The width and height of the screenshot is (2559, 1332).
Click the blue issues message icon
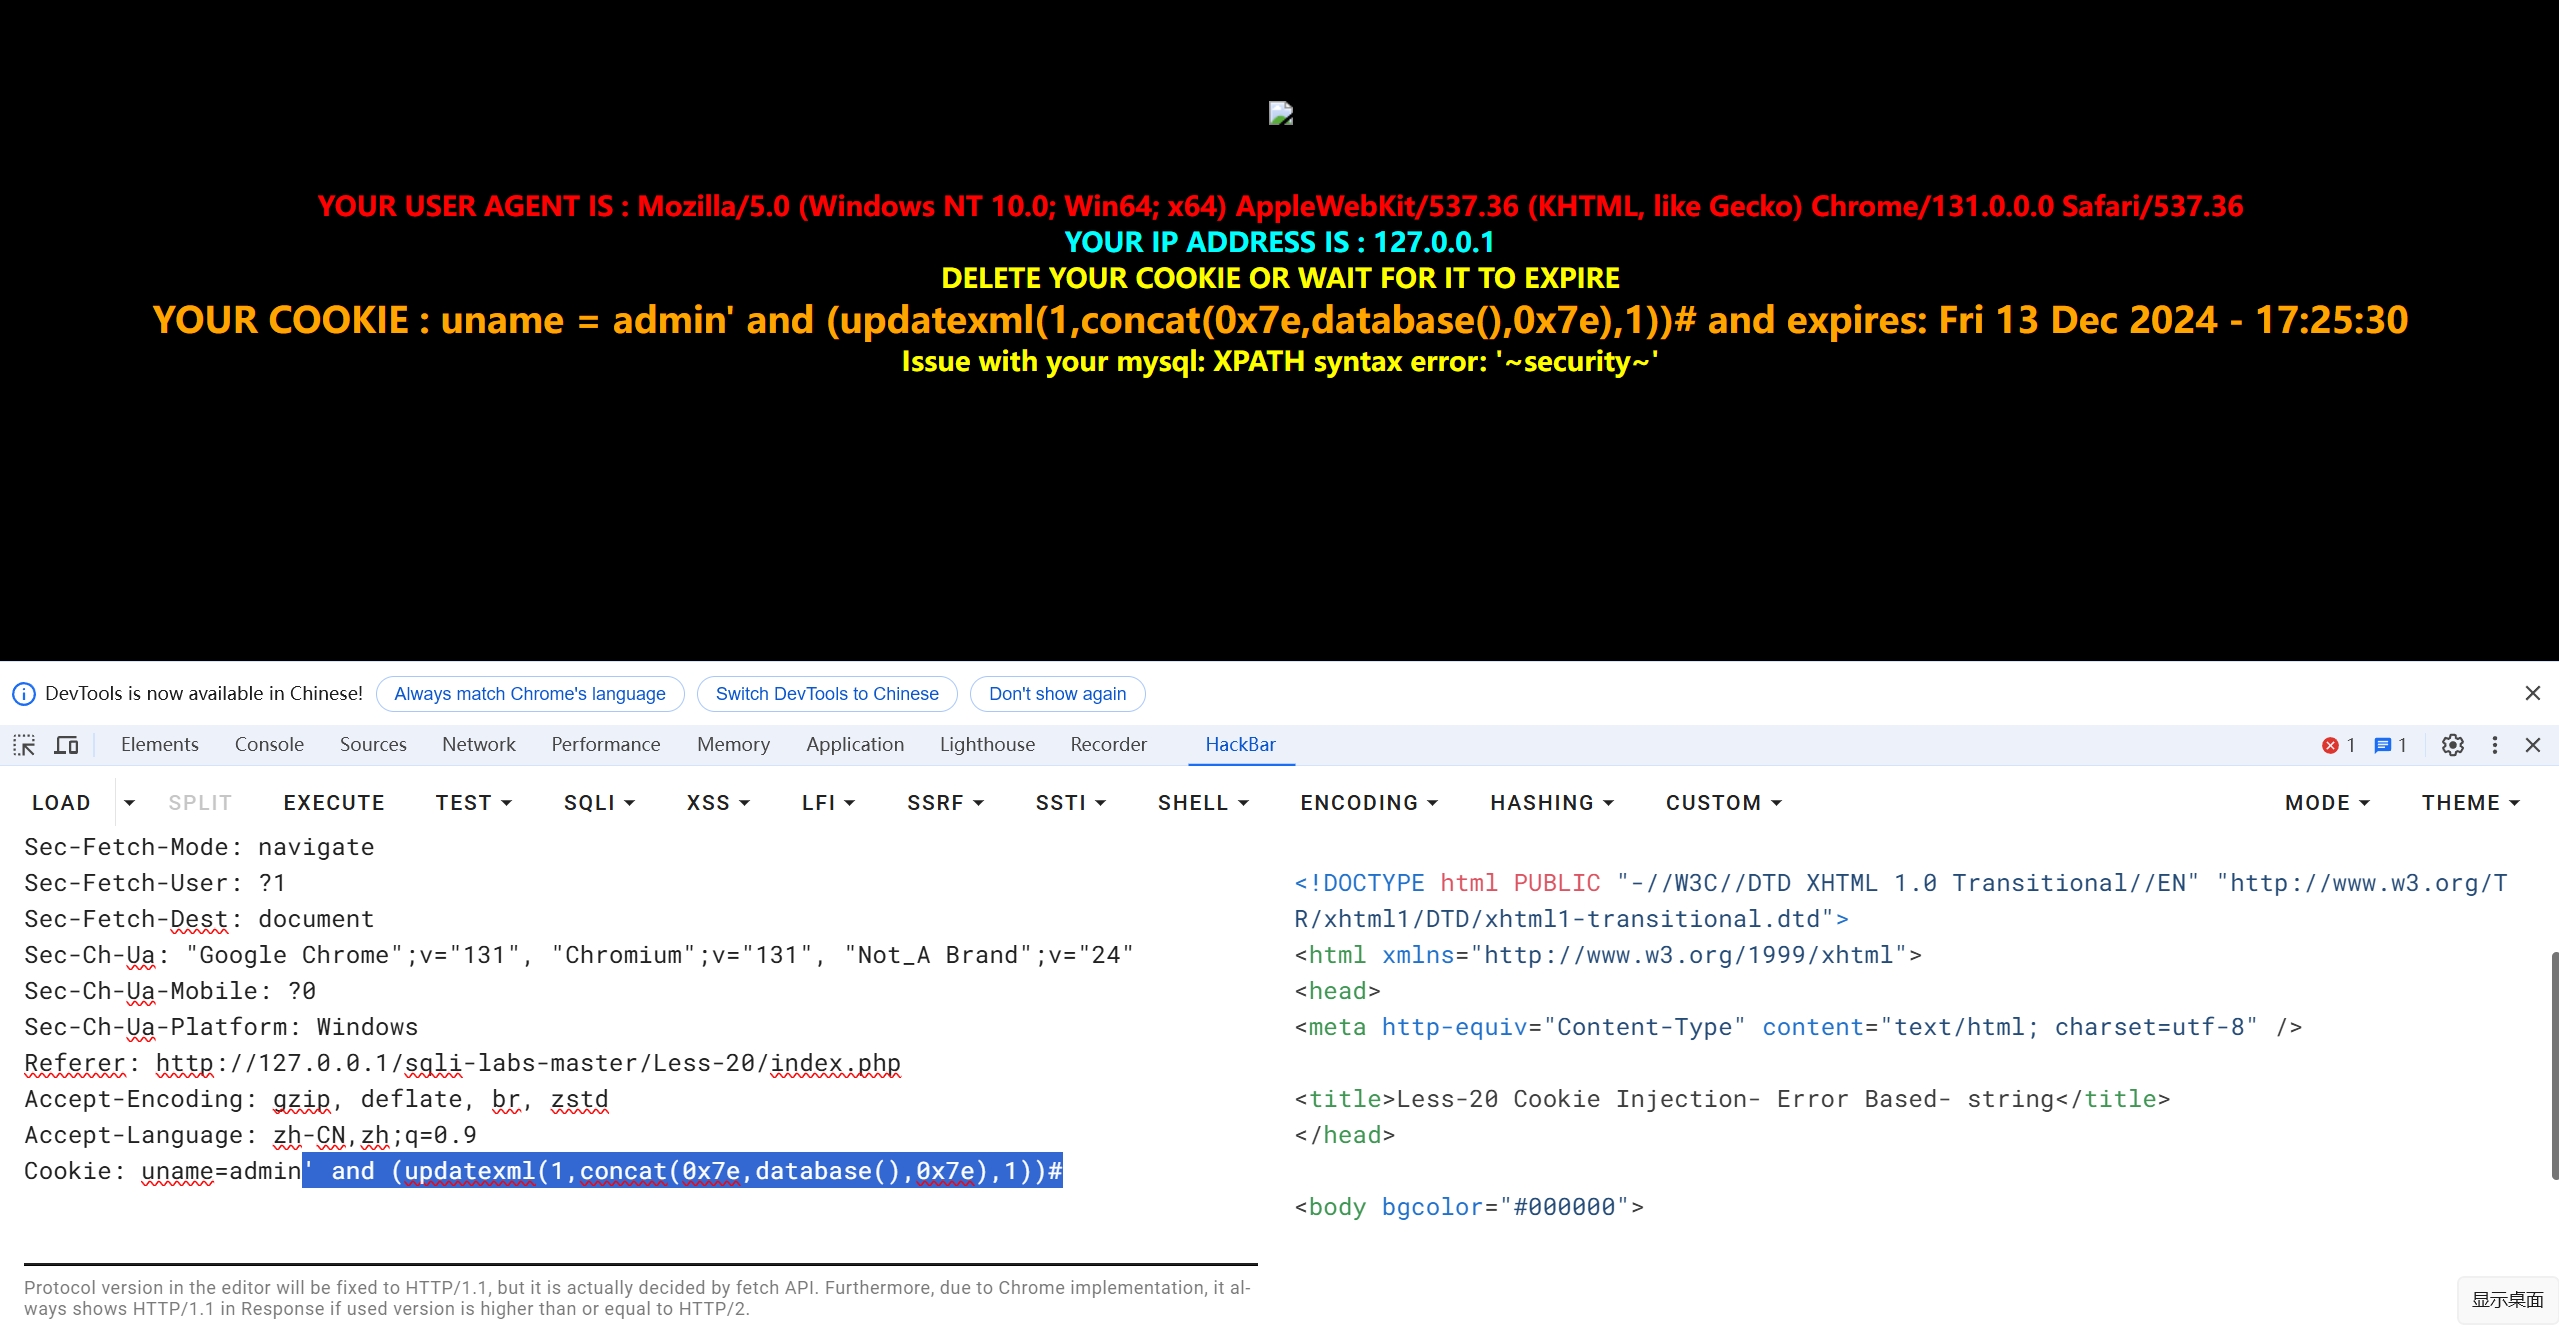click(2382, 745)
